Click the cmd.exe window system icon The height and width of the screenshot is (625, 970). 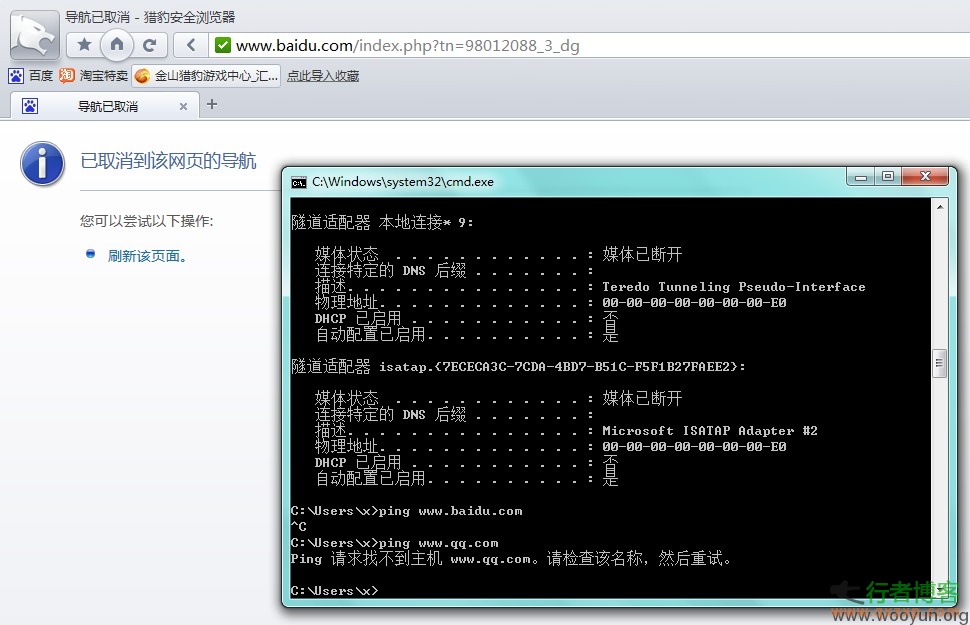pyautogui.click(x=299, y=182)
